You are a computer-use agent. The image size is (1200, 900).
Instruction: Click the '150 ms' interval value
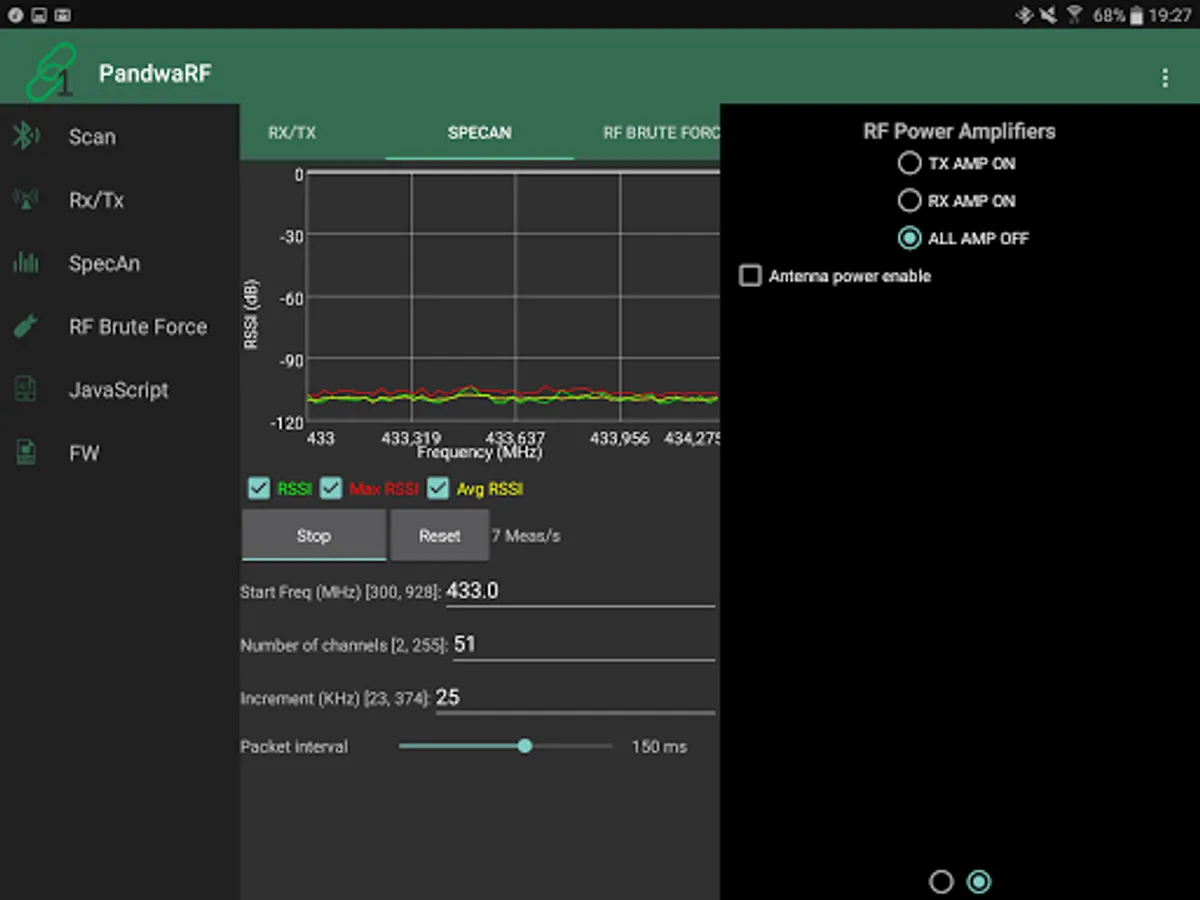pos(659,747)
